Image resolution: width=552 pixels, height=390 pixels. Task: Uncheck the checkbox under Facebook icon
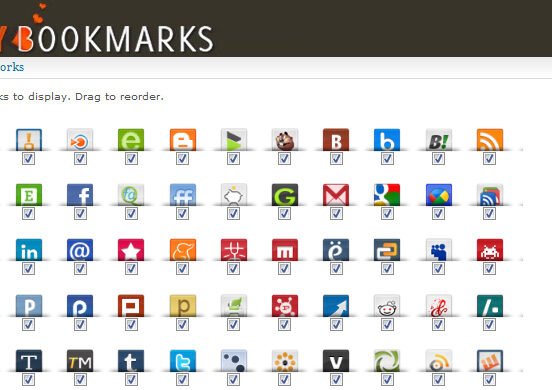point(80,213)
